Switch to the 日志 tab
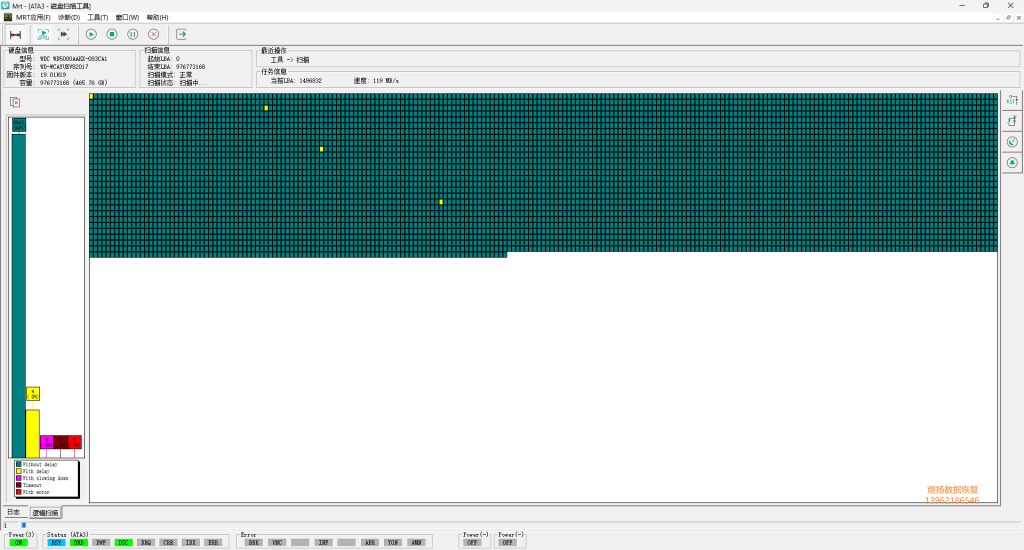1024x550 pixels. pos(14,512)
